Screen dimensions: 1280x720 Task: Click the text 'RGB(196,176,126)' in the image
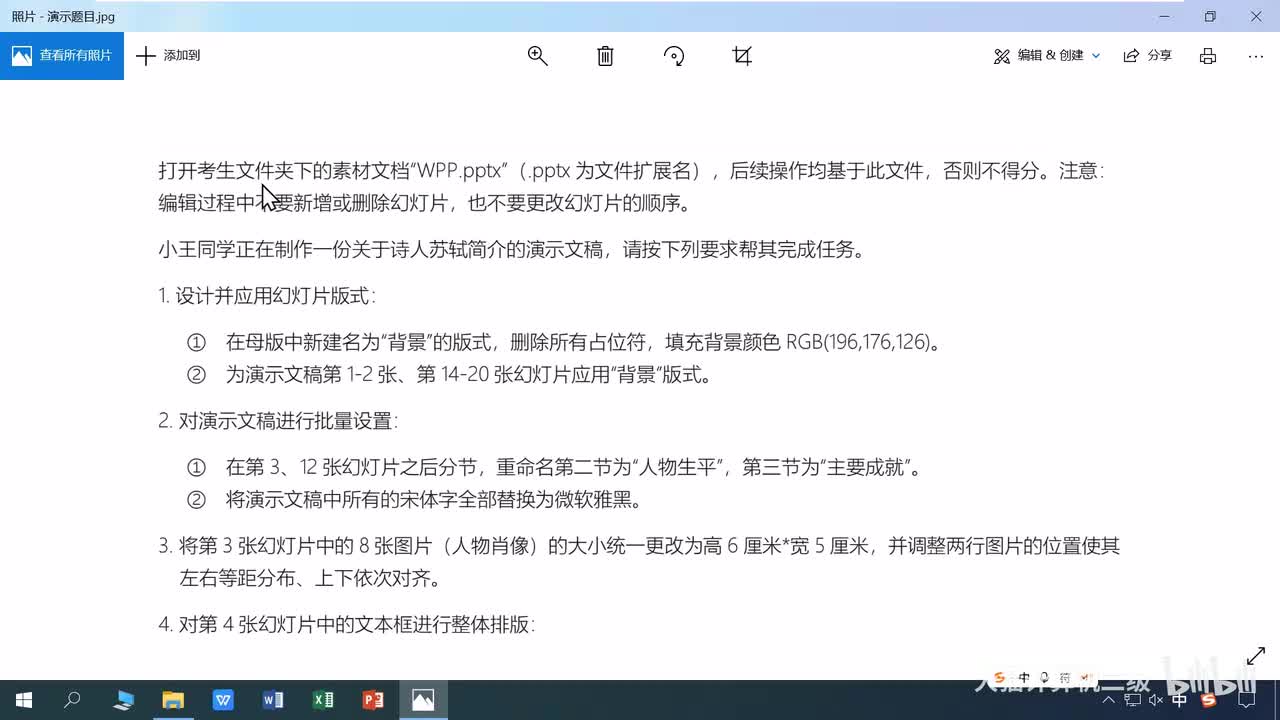coord(858,342)
